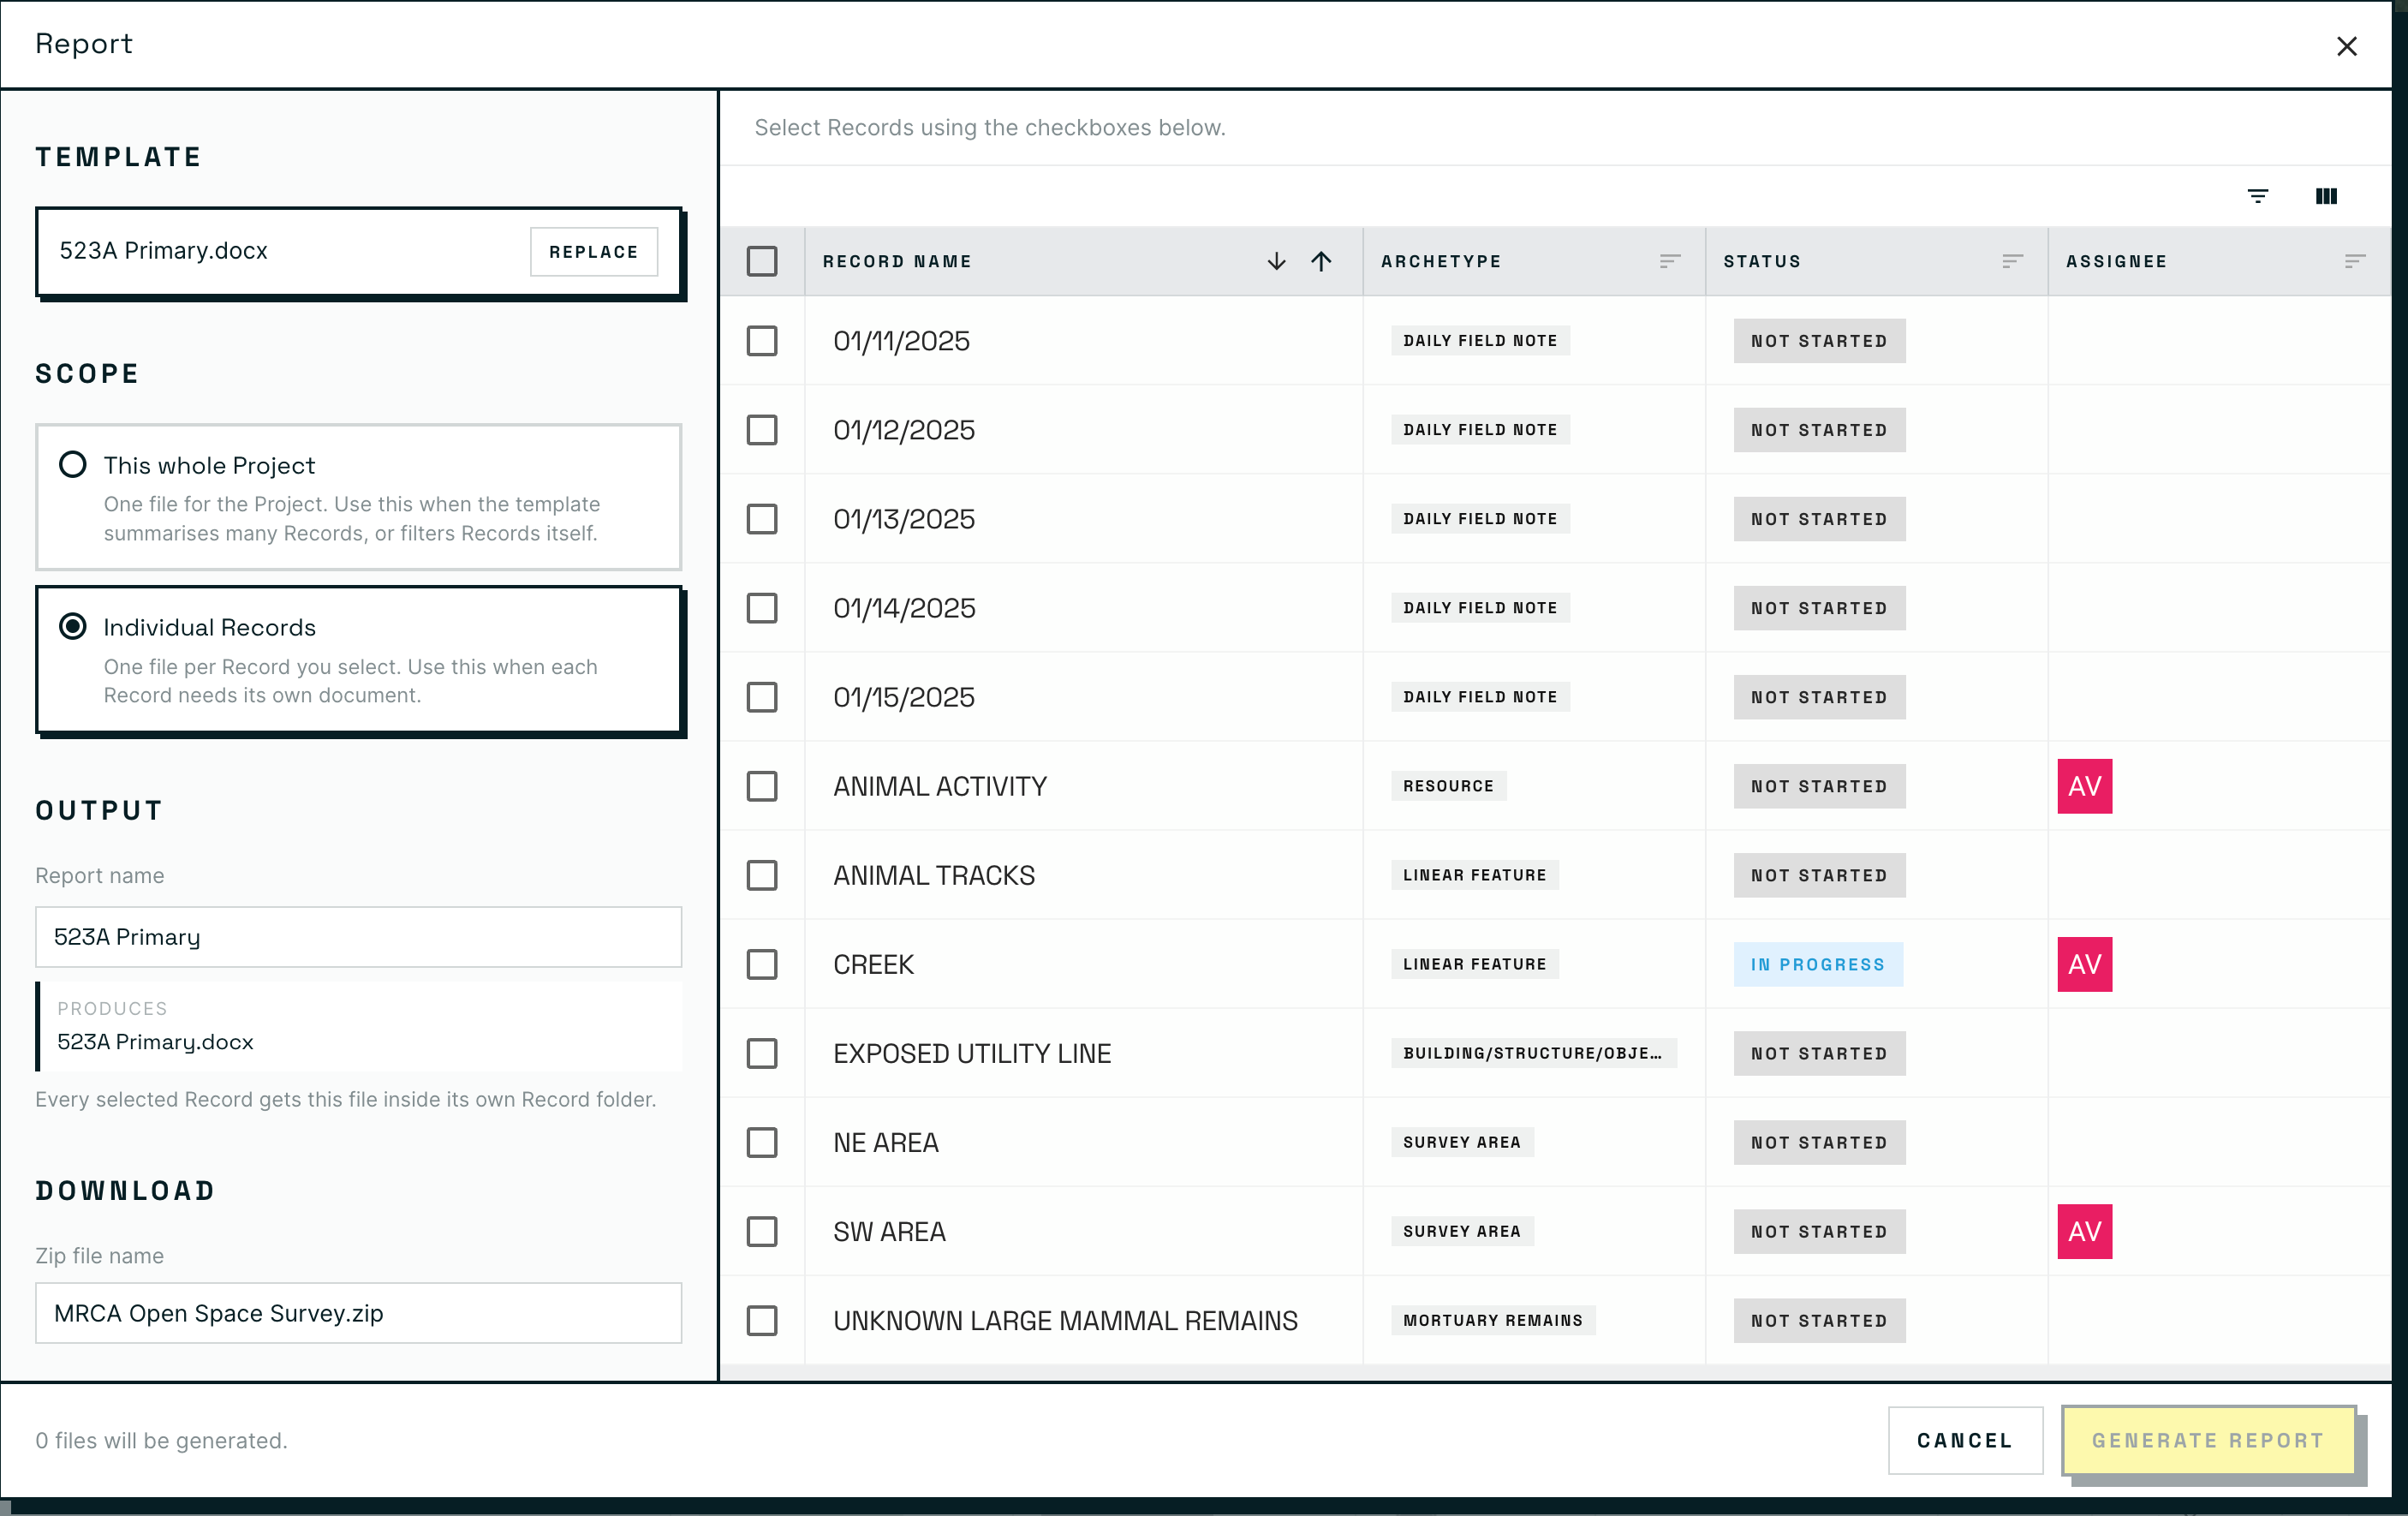This screenshot has height=1516, width=2408.
Task: Click the Archetype column header label
Action: (1441, 261)
